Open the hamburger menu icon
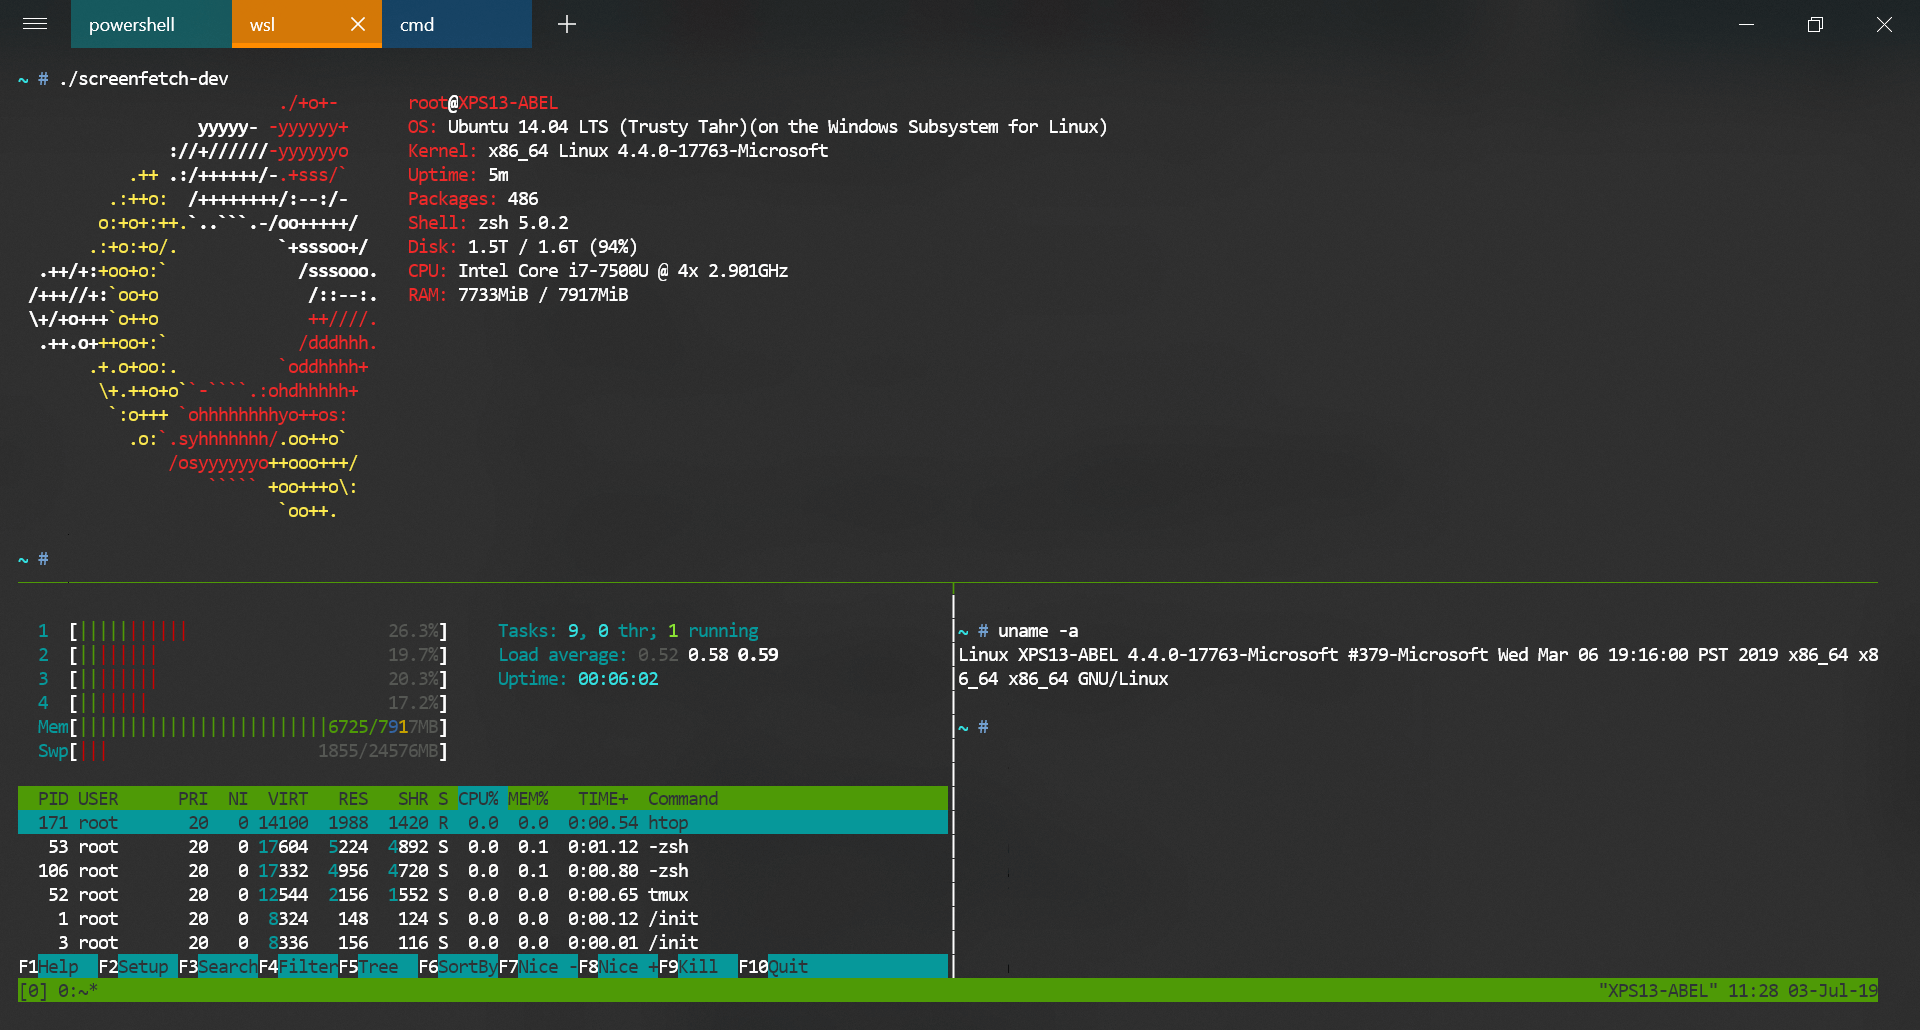 pyautogui.click(x=35, y=24)
